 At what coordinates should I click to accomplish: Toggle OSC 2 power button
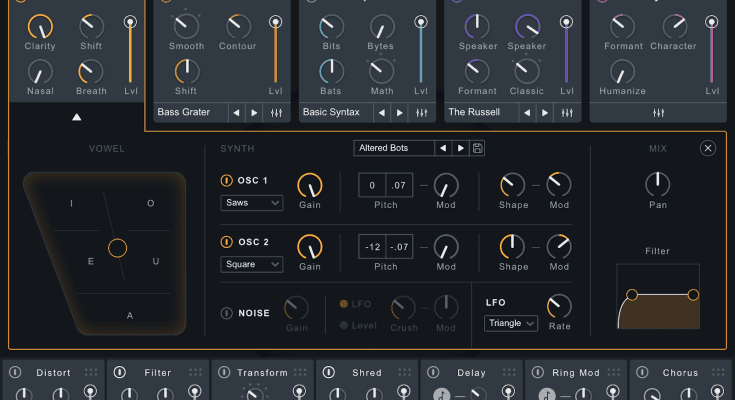pos(226,242)
